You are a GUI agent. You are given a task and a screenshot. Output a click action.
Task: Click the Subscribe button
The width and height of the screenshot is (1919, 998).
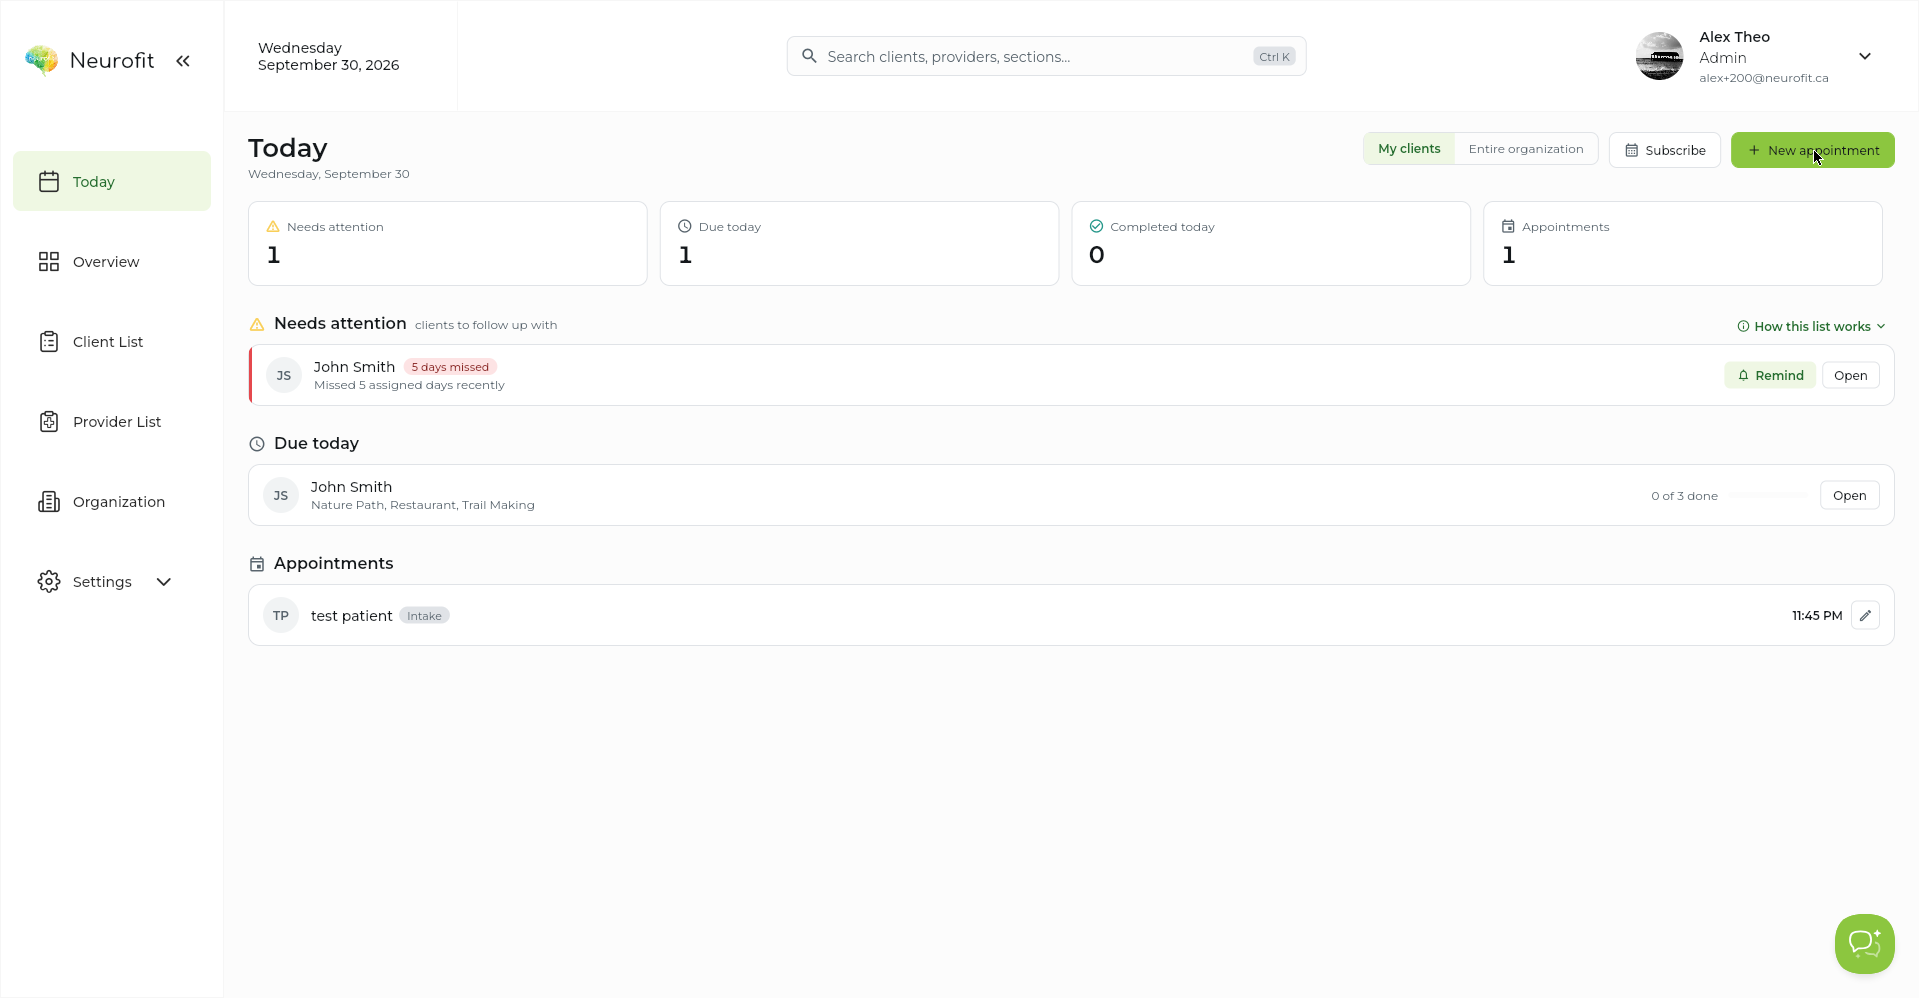pos(1665,150)
